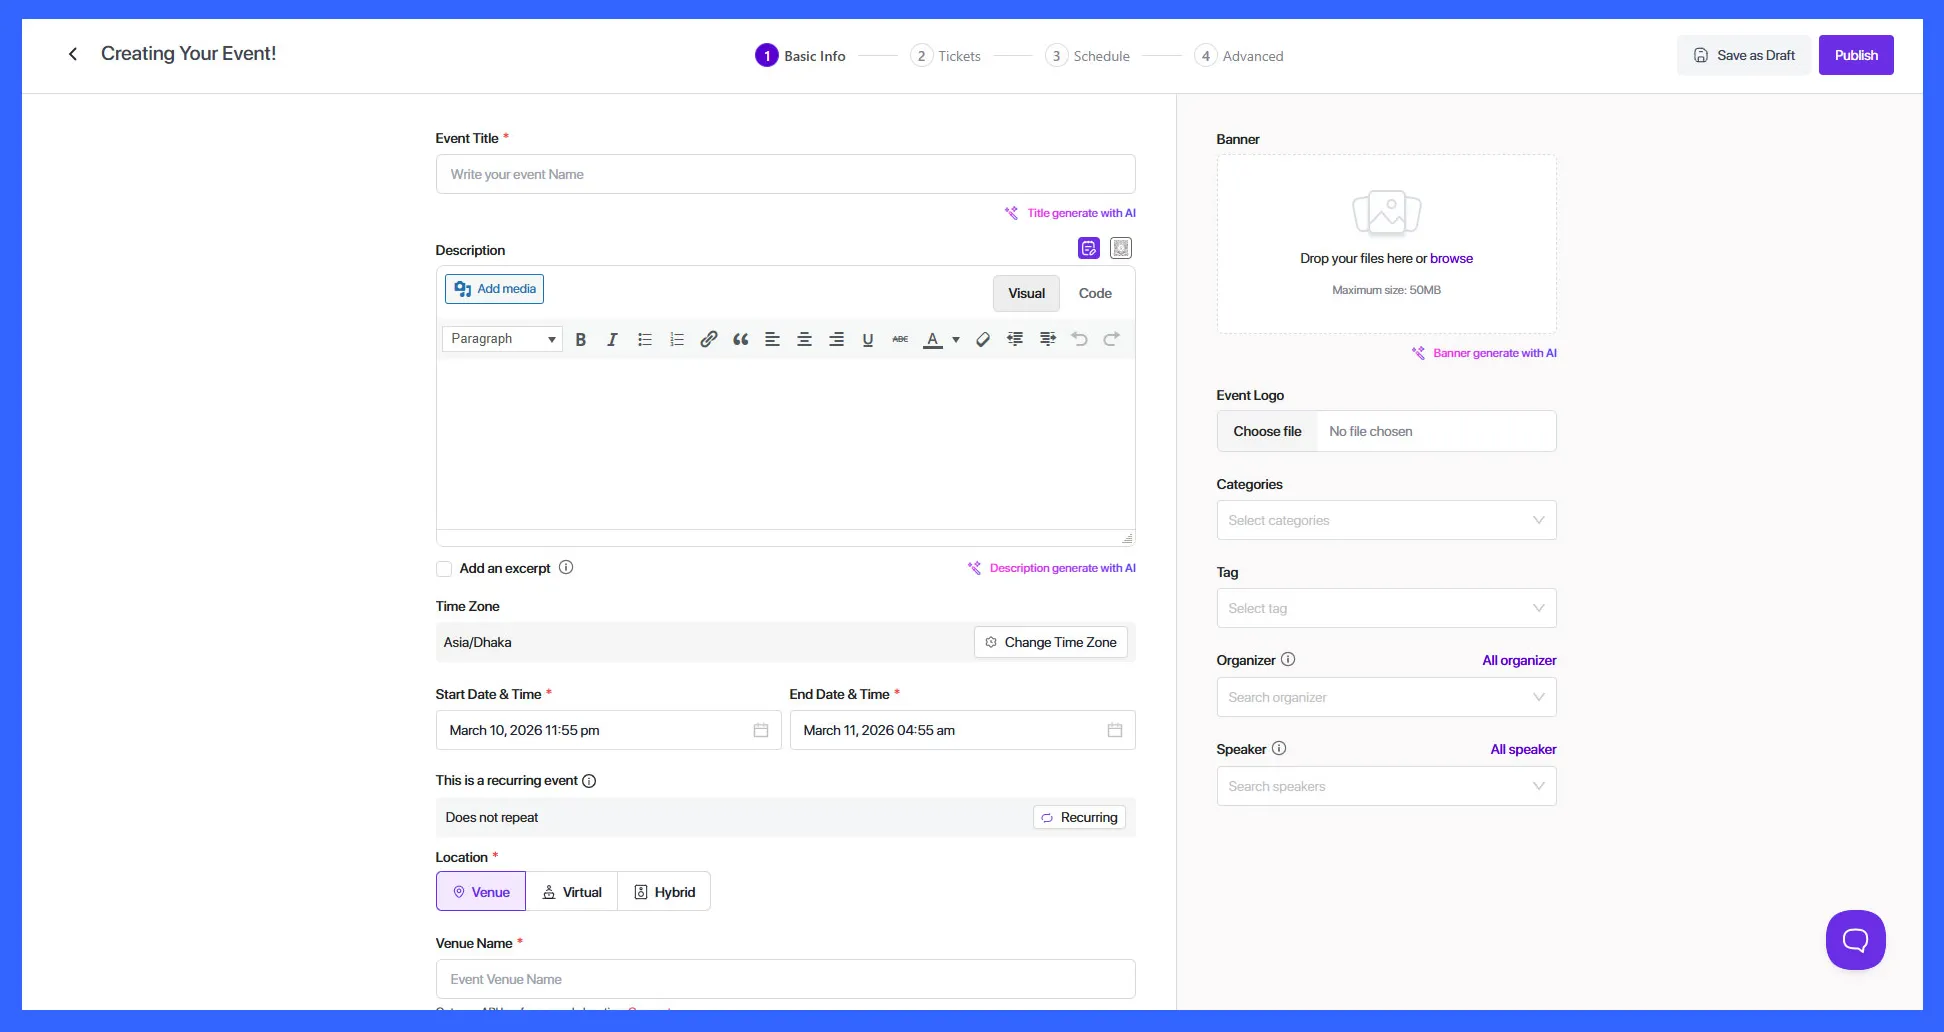This screenshot has width=1944, height=1032.
Task: Go to the Tickets step
Action: pyautogui.click(x=946, y=56)
